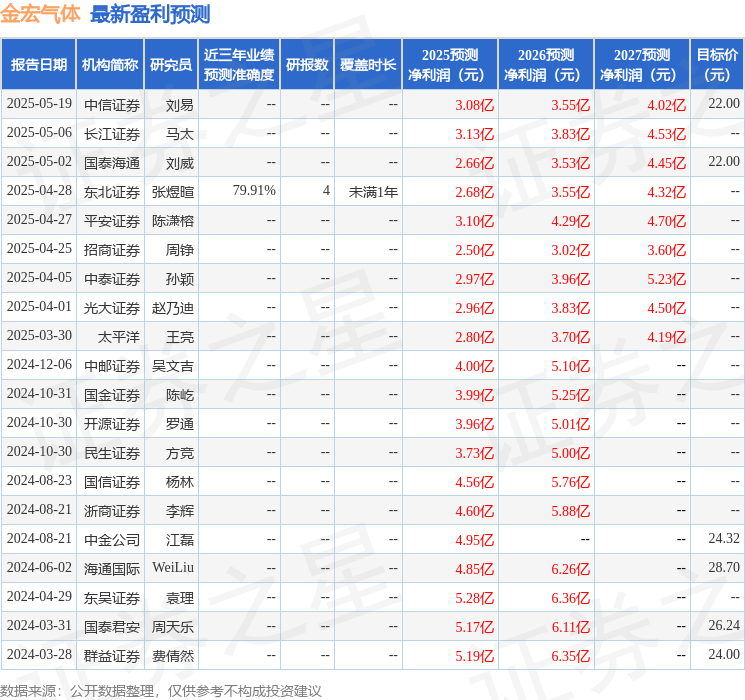The image size is (745, 700).
Task: Select the 海通国际 institution cell
Action: (x=112, y=569)
